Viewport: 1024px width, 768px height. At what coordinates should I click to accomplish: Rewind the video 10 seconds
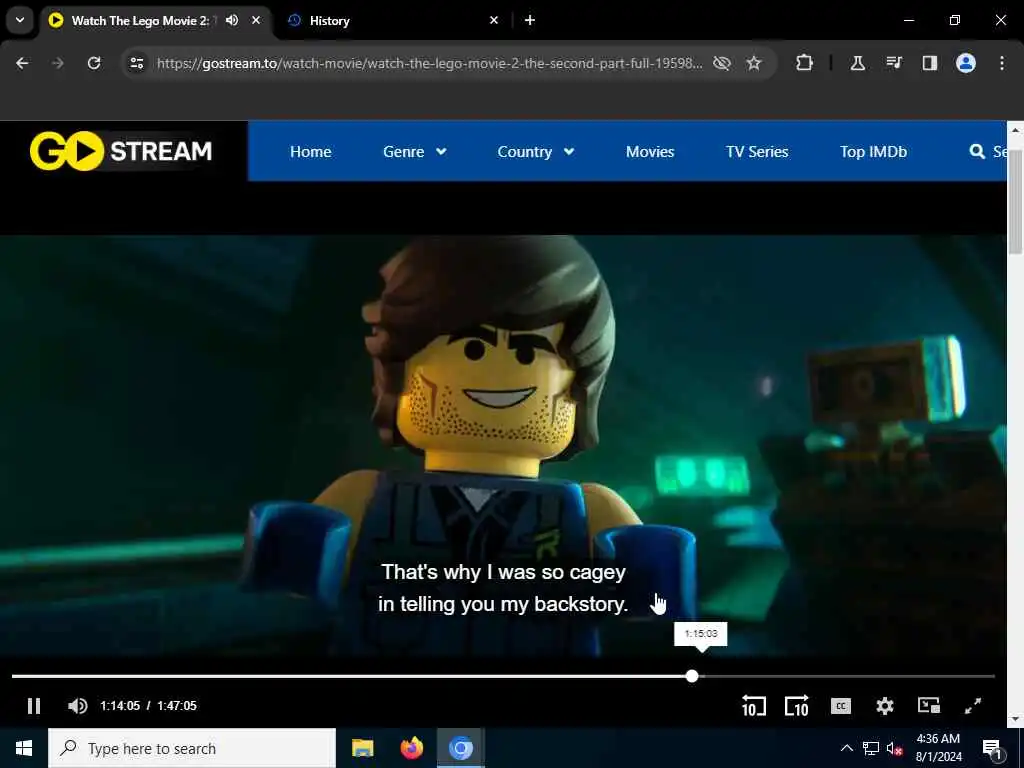point(754,706)
